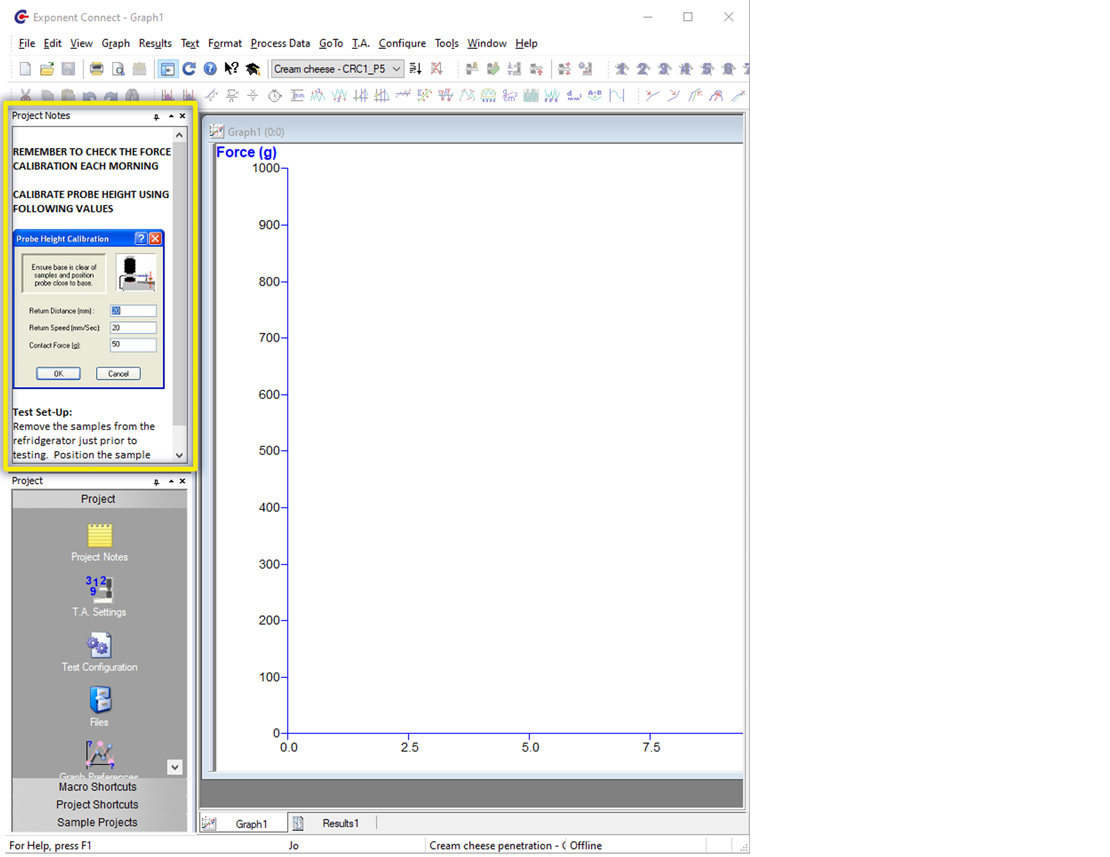Click the green refresh toolbar icon
Viewport: 1110px width, 857px height.
pos(189,68)
